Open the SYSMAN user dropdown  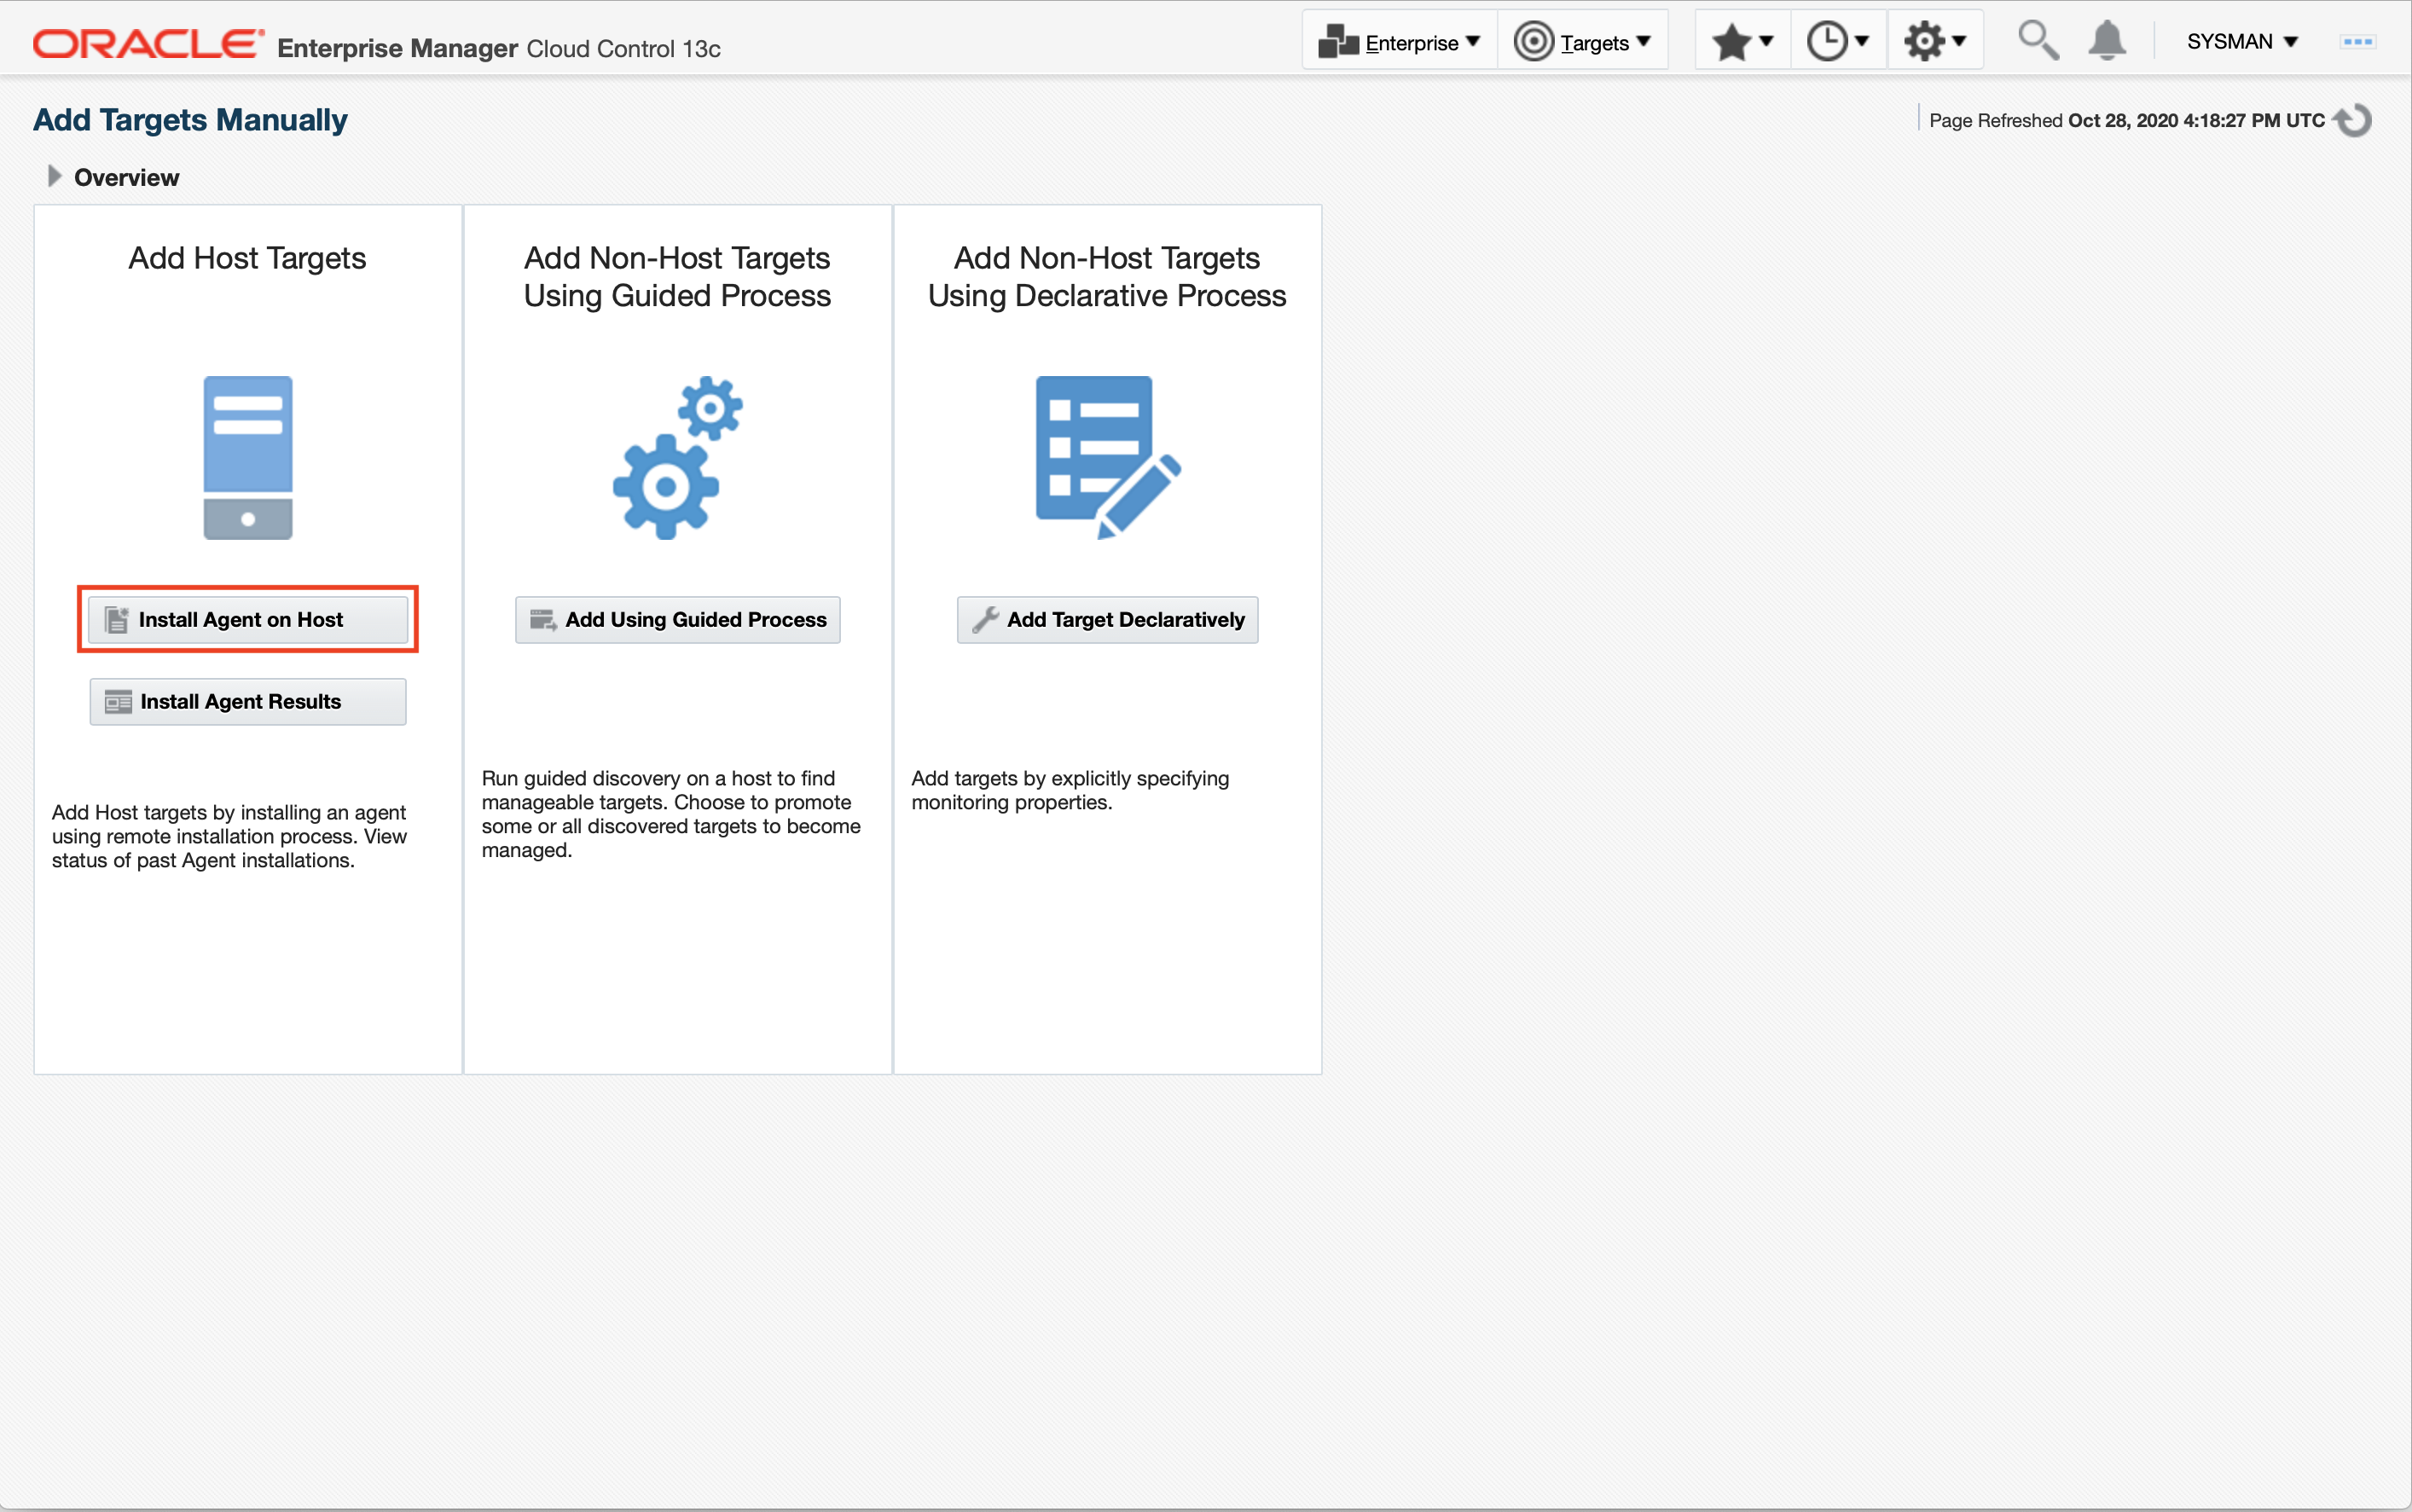[2241, 42]
